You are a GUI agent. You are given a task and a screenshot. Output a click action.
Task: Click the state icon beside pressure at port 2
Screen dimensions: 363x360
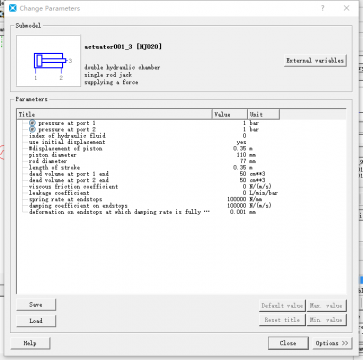[32, 129]
